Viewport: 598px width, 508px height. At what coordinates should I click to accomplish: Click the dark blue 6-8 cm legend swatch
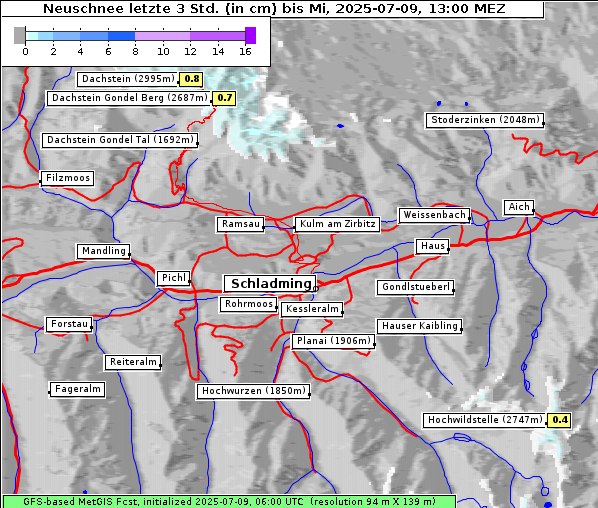click(x=122, y=36)
